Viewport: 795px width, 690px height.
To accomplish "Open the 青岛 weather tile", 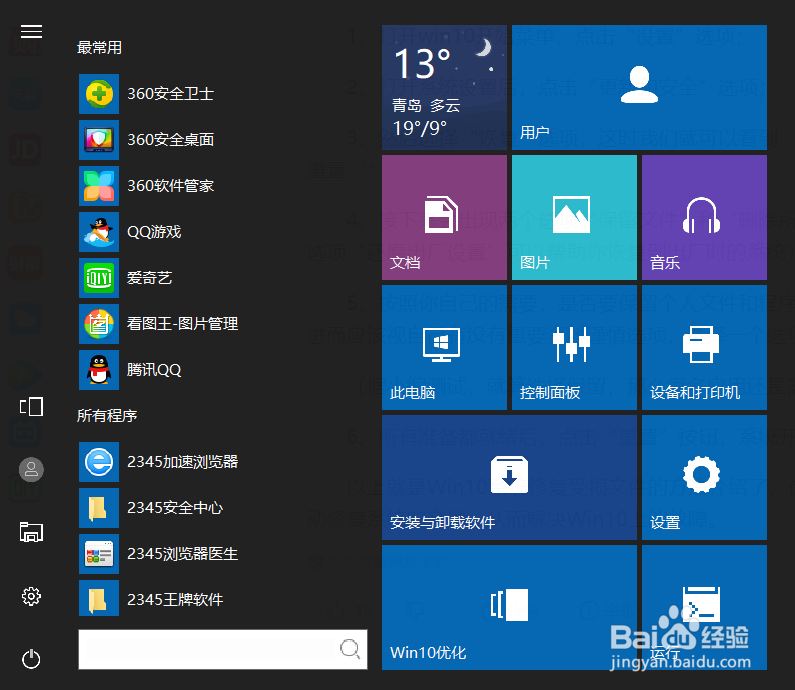I will click(444, 87).
